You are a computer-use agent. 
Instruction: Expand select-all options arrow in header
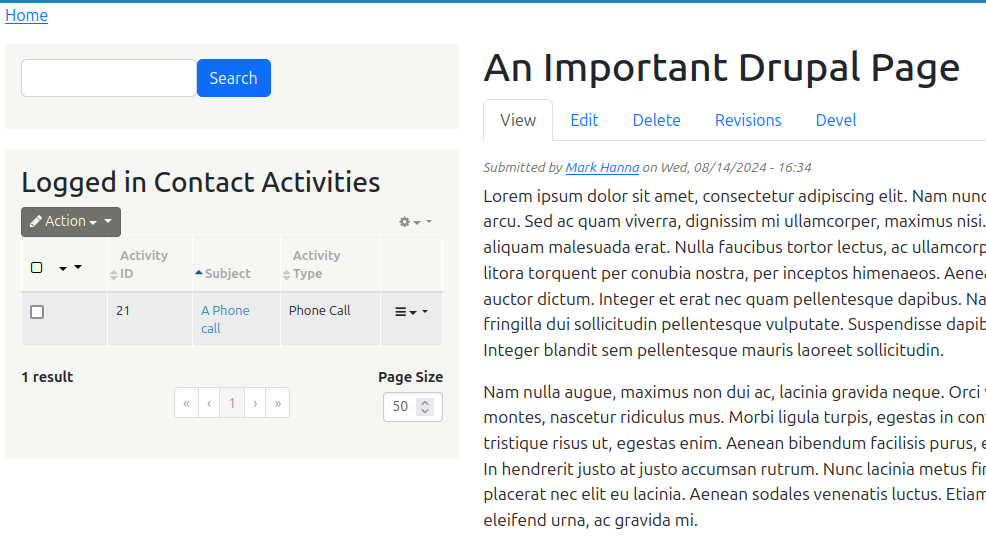(x=70, y=267)
